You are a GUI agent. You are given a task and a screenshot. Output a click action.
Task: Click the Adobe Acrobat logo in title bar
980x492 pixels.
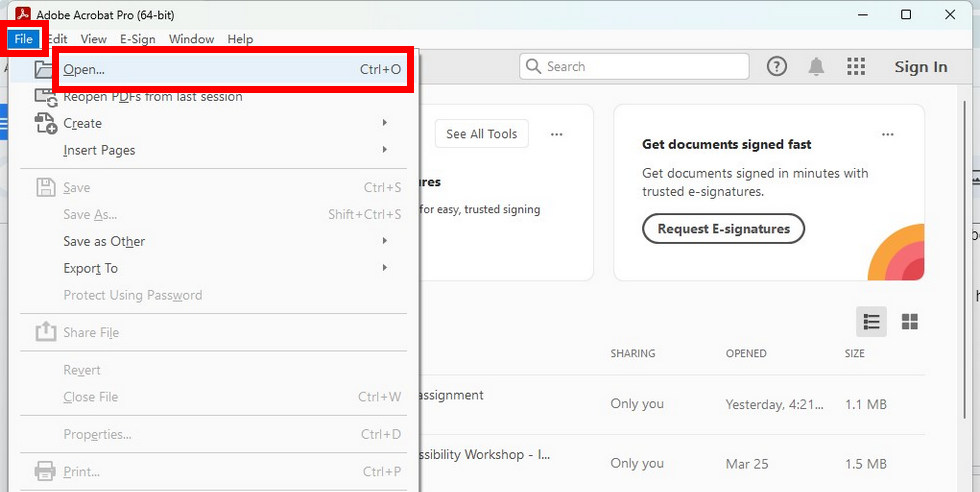tap(23, 14)
